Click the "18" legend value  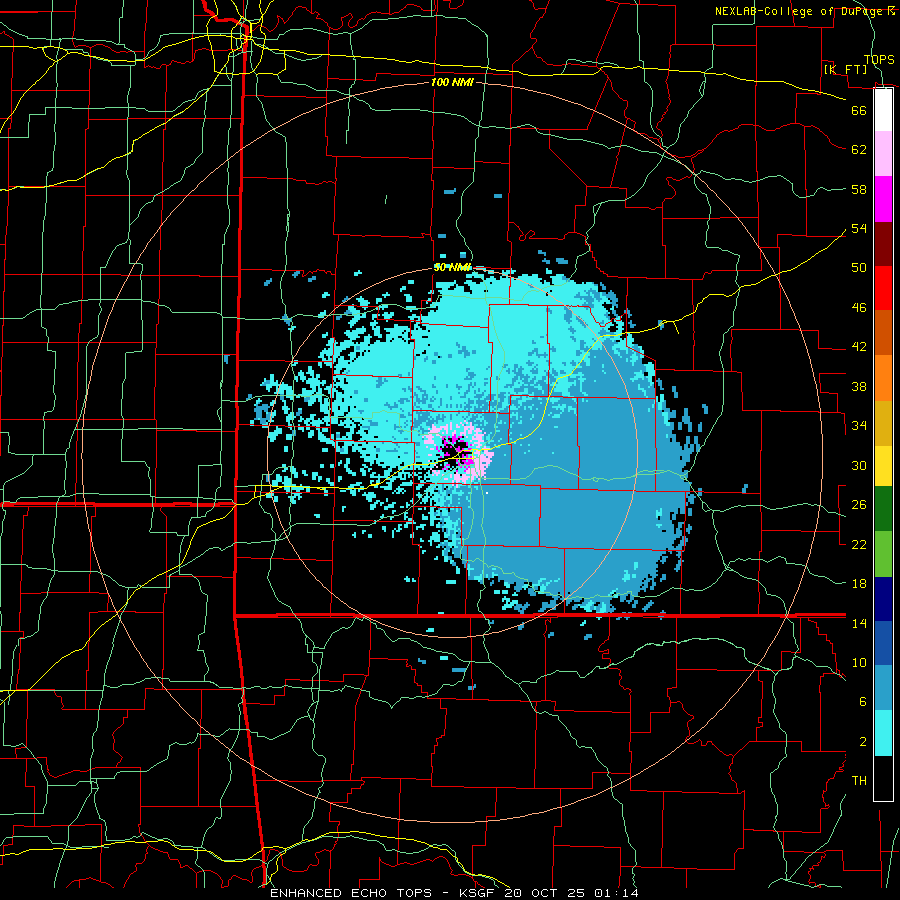coord(859,584)
